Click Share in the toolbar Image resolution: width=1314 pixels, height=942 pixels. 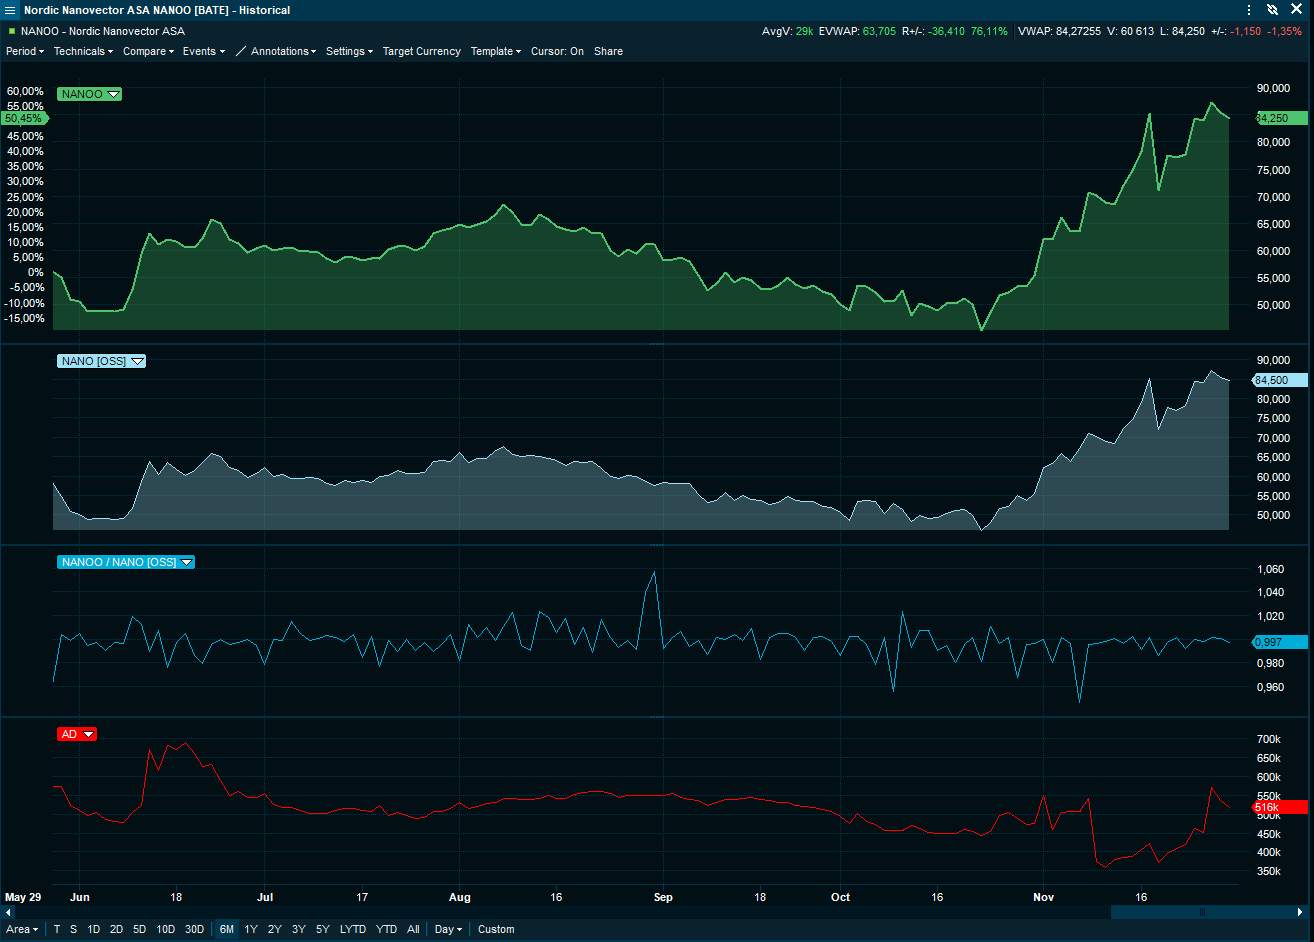[x=608, y=51]
